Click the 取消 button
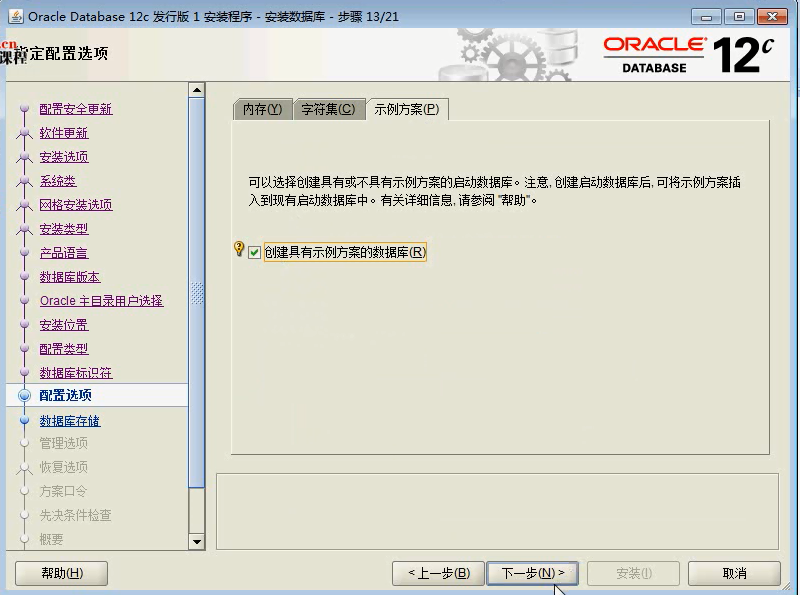The height and width of the screenshot is (595, 800). tap(734, 573)
